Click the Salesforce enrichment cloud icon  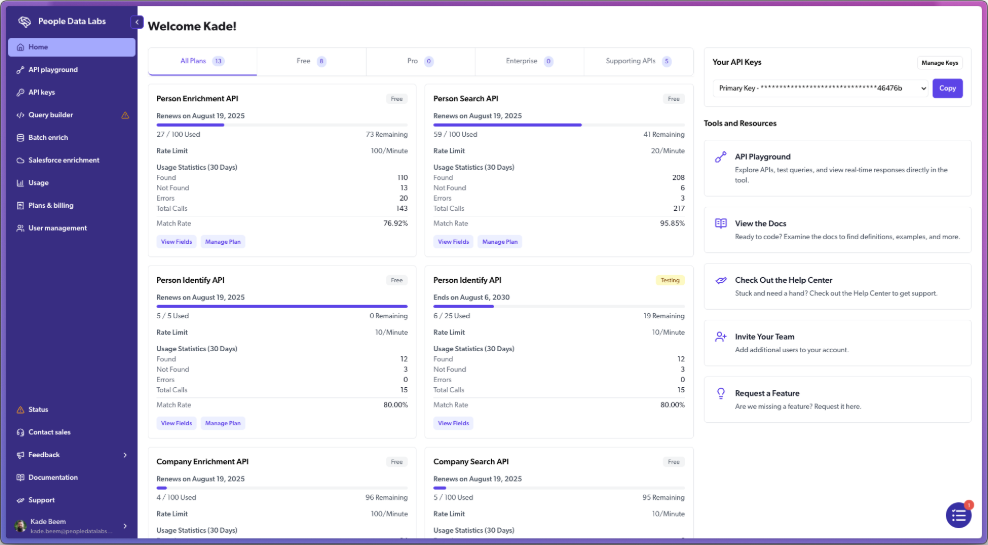pos(20,161)
